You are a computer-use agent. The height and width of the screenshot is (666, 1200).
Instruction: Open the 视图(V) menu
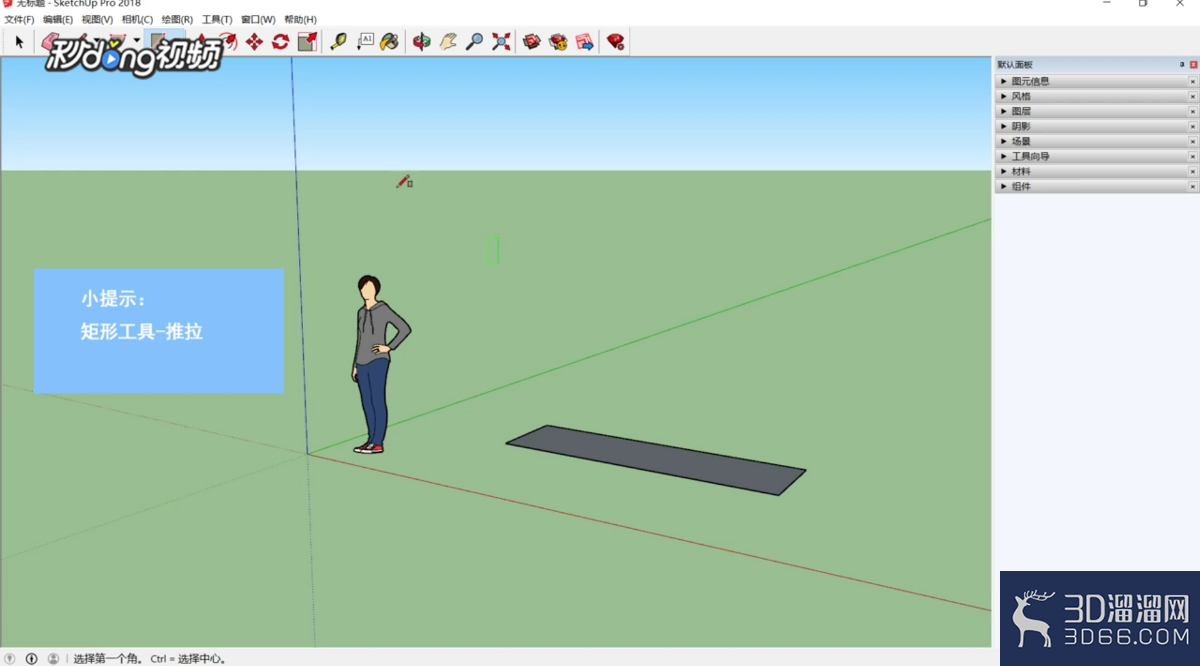point(97,20)
